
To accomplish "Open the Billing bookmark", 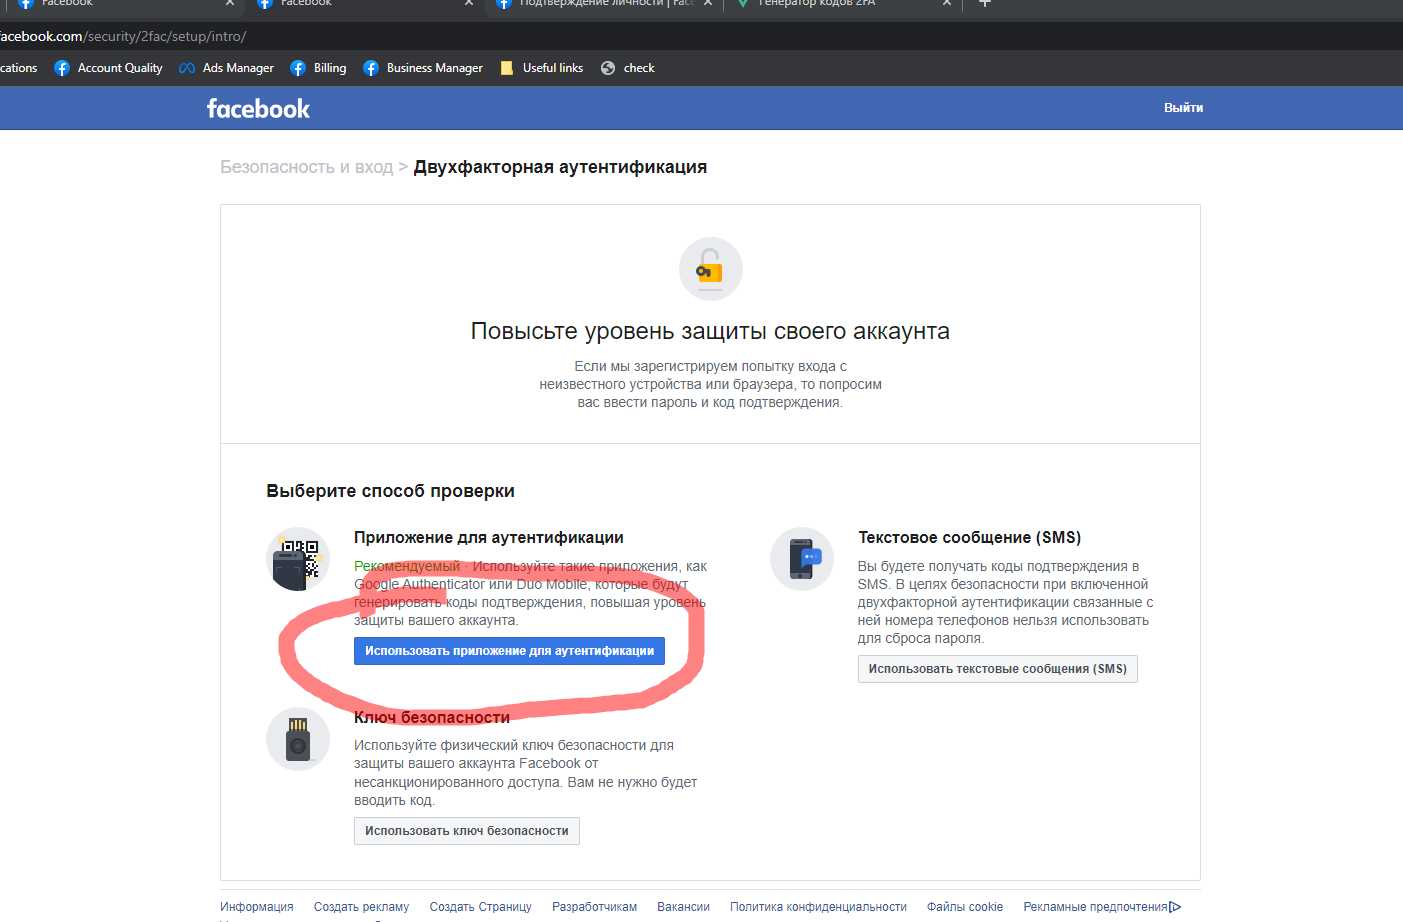I will click(x=318, y=68).
